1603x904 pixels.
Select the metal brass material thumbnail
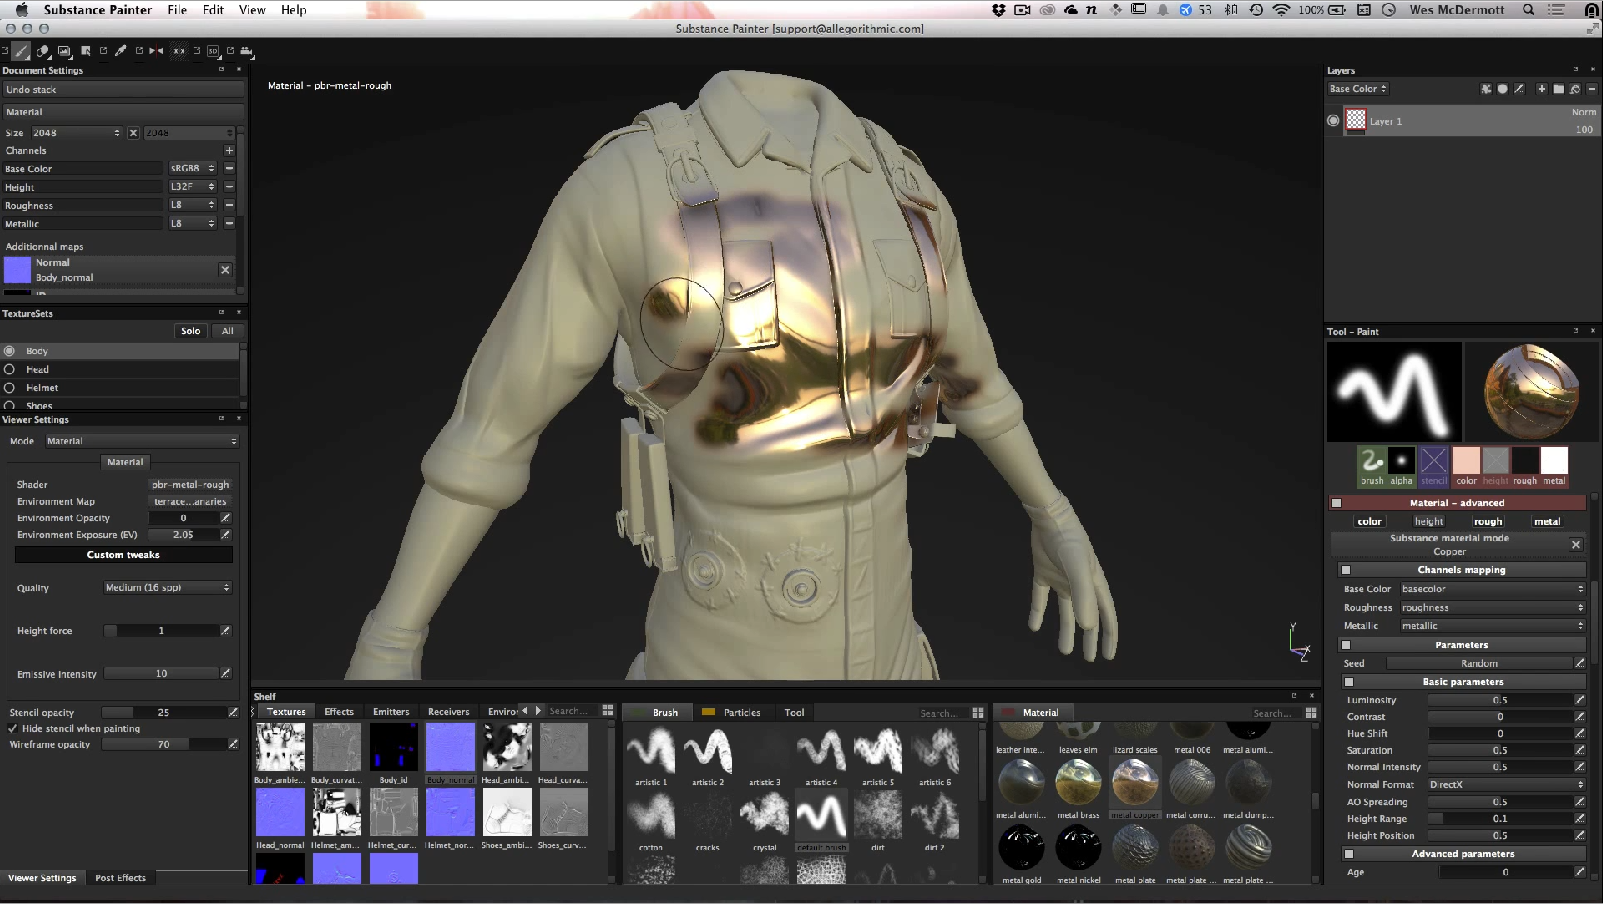1078,783
